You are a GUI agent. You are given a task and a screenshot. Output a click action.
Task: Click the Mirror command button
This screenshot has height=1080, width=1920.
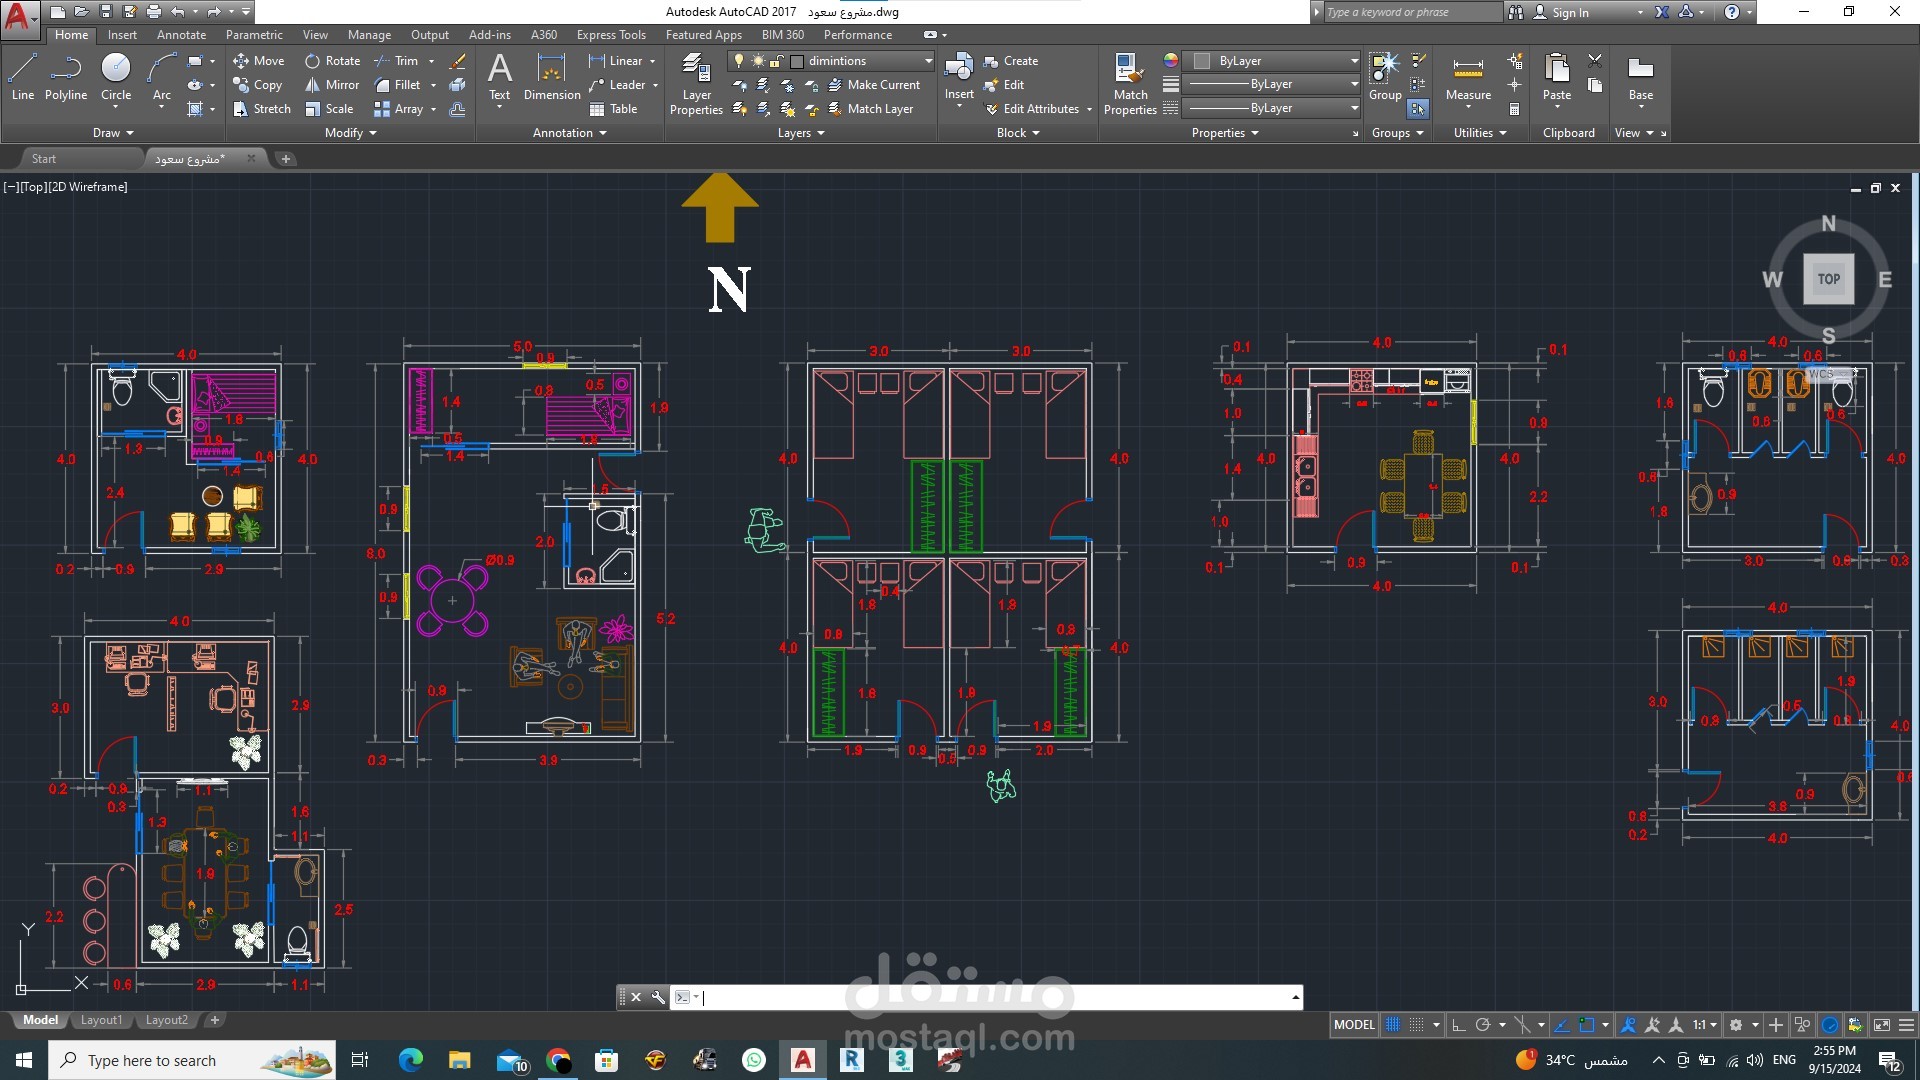332,85
